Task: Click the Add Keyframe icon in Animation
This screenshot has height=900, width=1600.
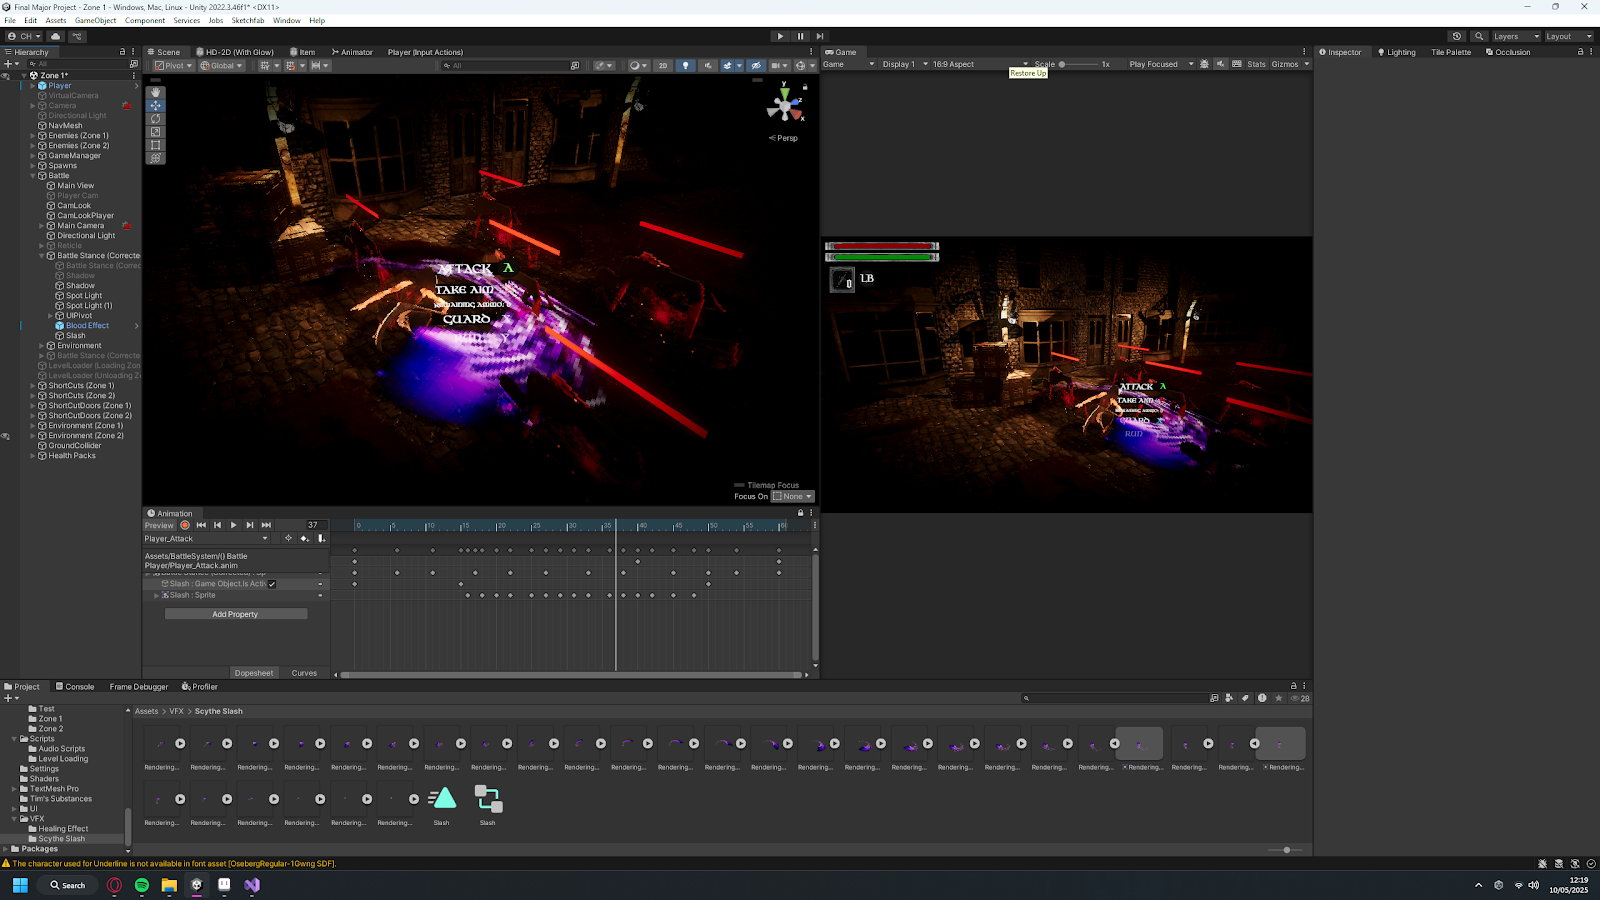Action: click(x=305, y=539)
